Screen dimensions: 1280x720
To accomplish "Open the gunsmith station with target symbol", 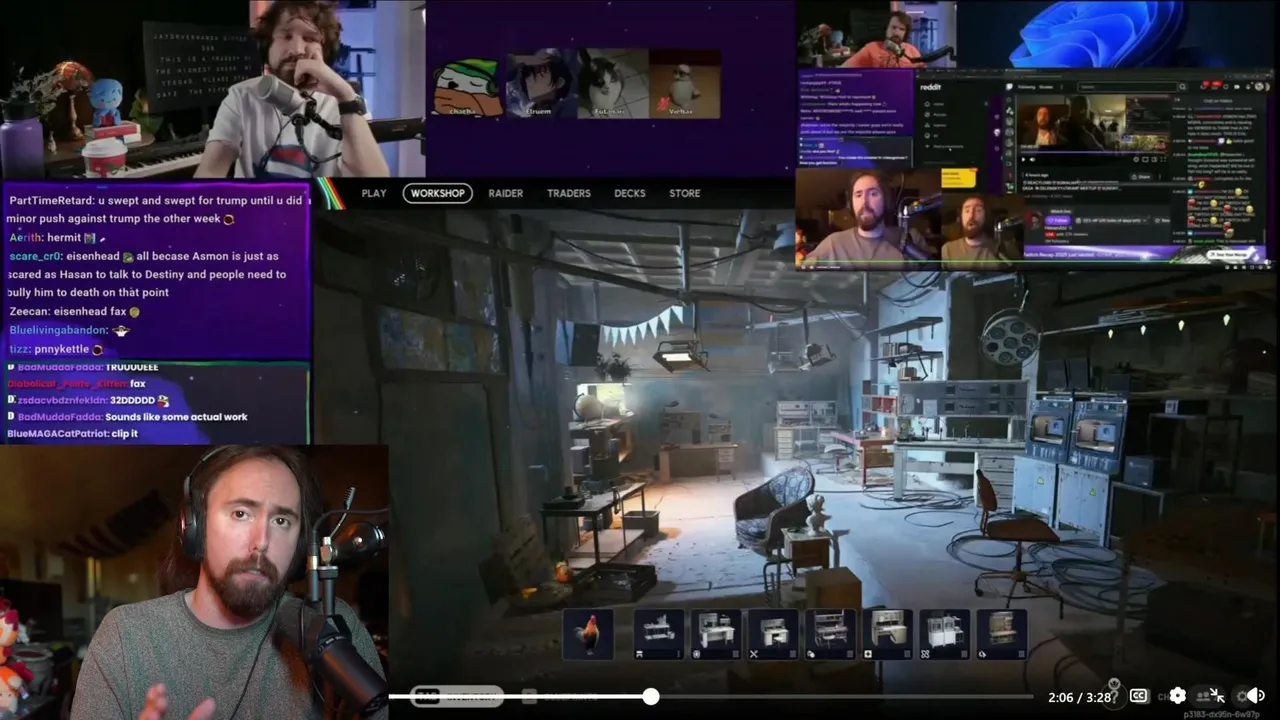I will click(x=717, y=634).
